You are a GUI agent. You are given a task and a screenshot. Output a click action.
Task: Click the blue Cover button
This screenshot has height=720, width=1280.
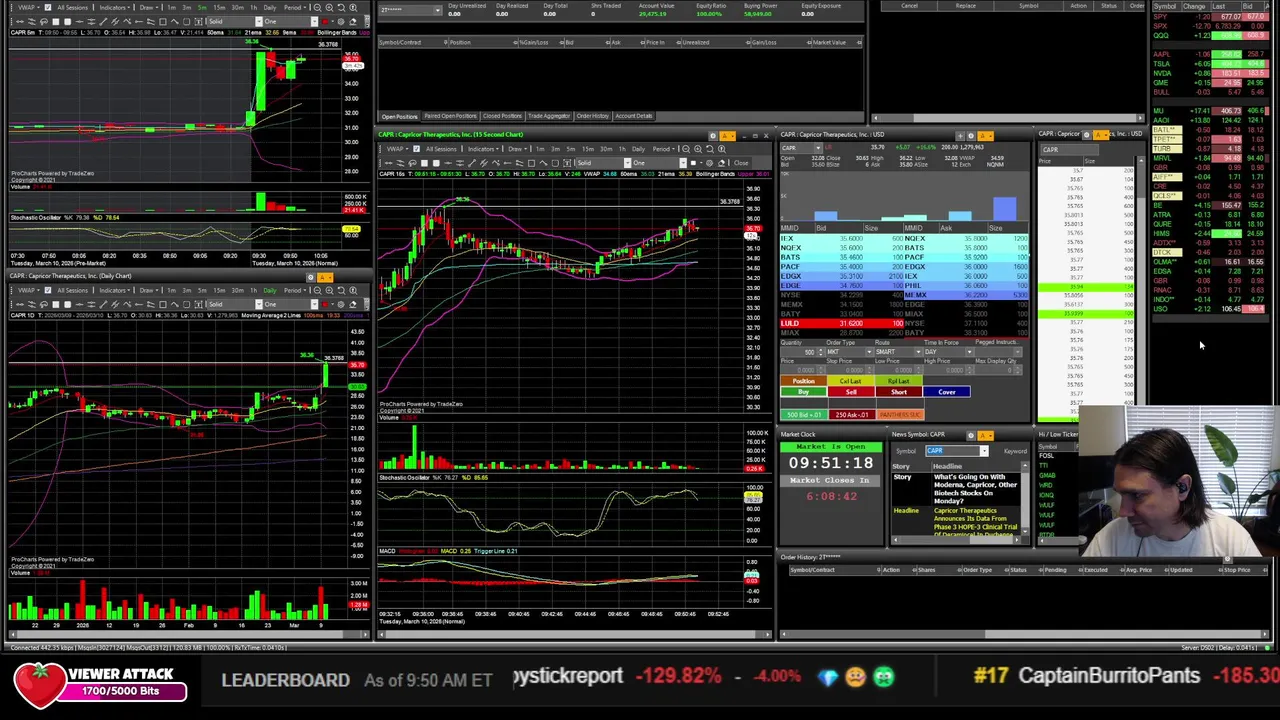click(x=947, y=392)
